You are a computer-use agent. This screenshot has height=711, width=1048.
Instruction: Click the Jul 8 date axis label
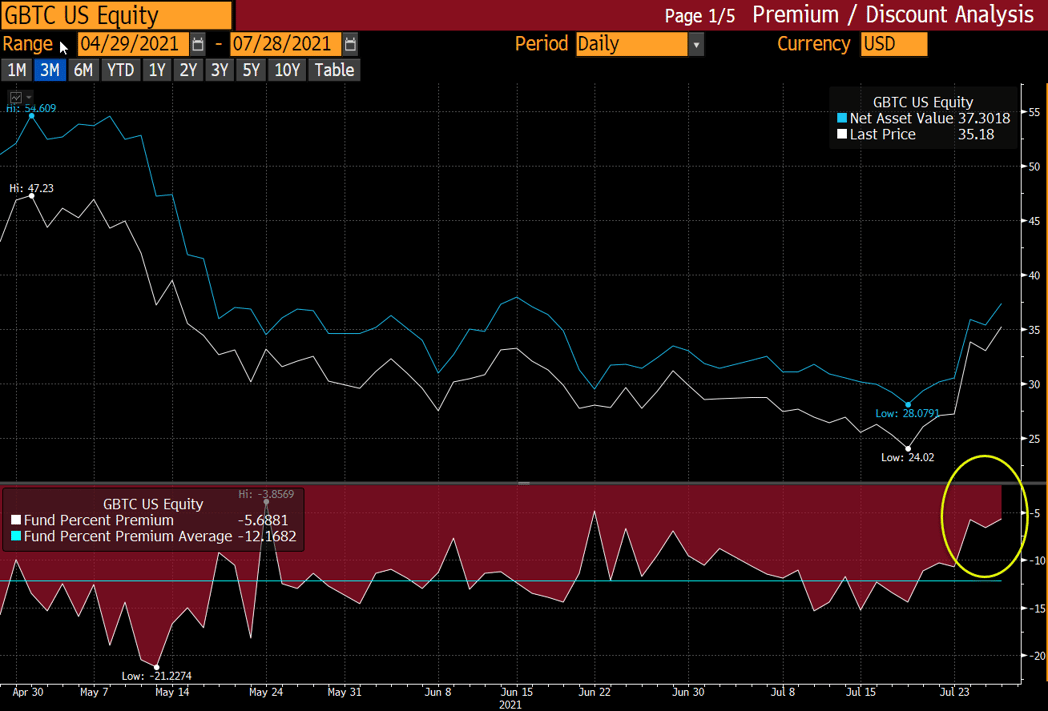[x=783, y=692]
